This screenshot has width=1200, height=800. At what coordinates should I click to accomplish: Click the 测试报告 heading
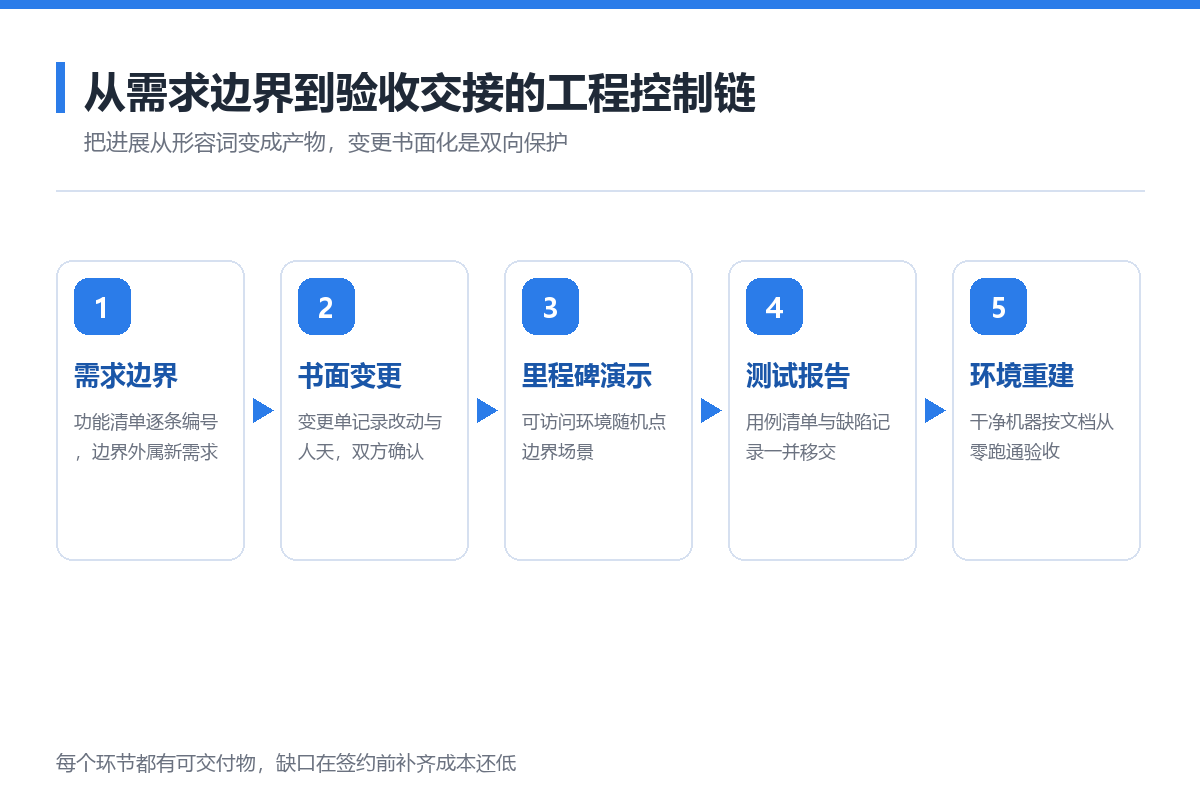click(798, 376)
